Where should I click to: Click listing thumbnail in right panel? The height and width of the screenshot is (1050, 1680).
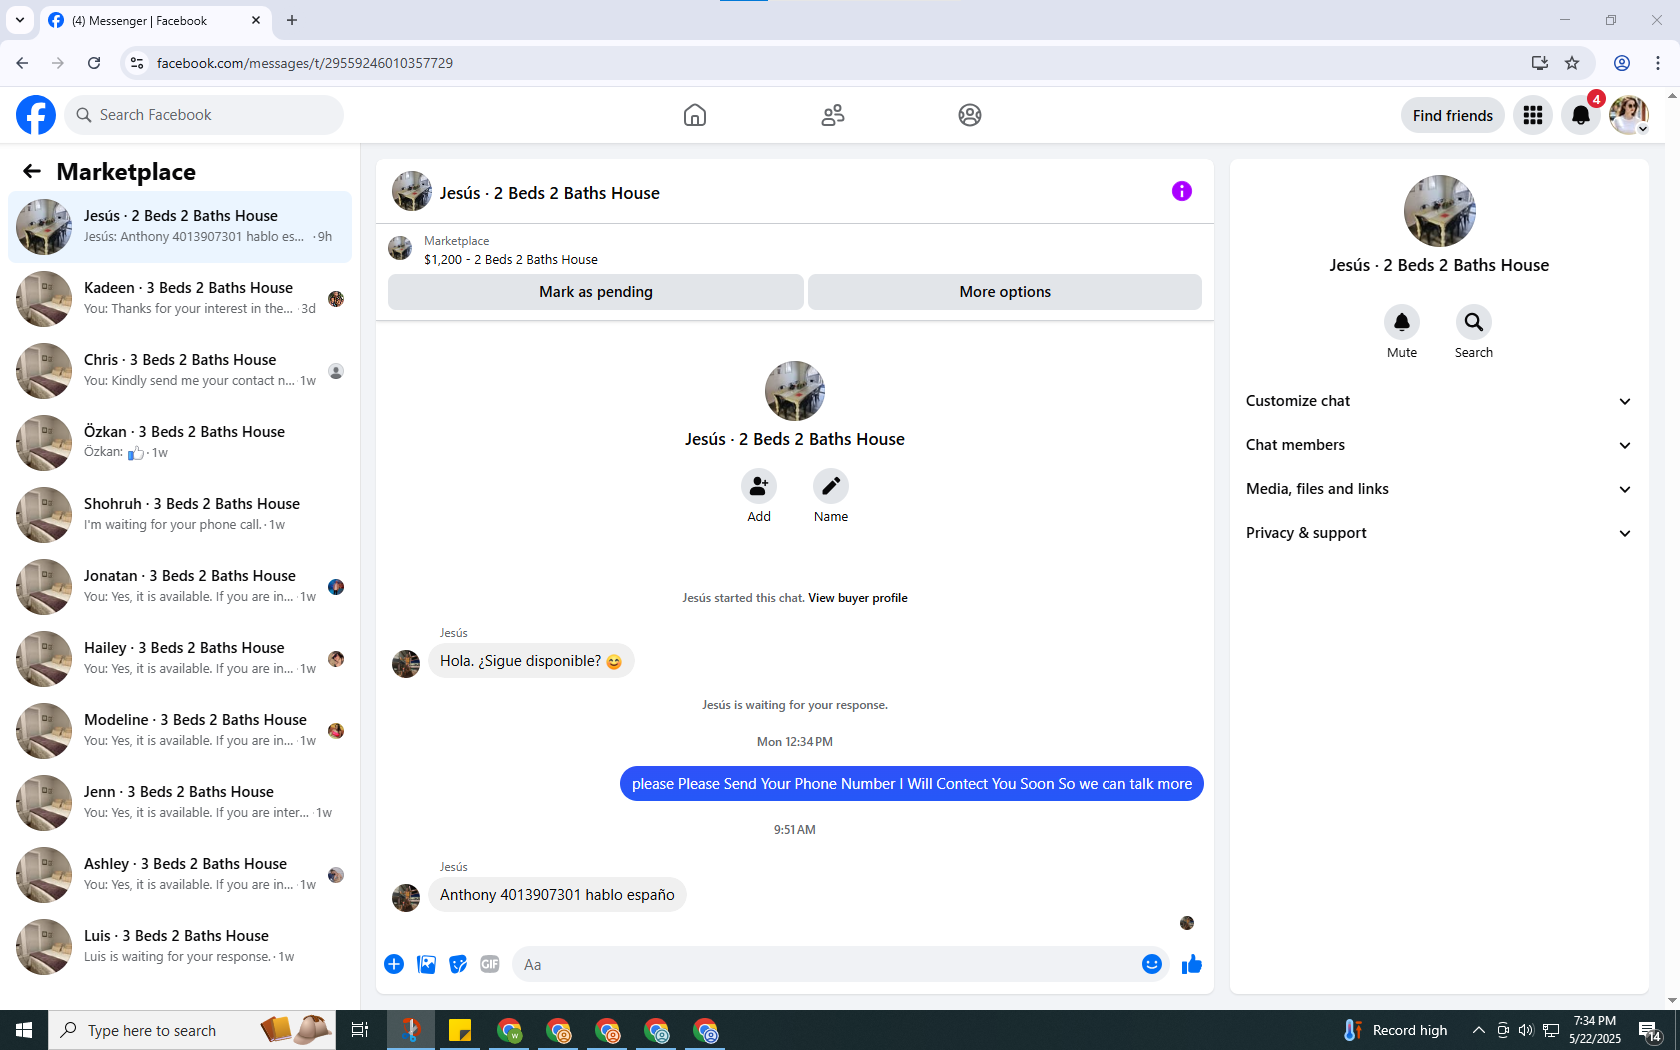(1440, 211)
